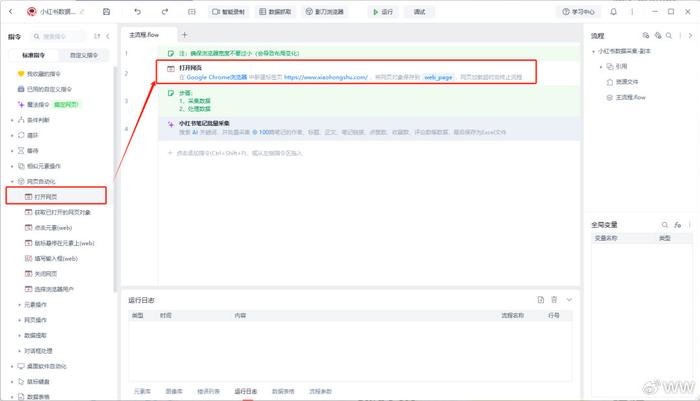Select the green note on line 1
The height and width of the screenshot is (401, 700).
pyautogui.click(x=368, y=53)
